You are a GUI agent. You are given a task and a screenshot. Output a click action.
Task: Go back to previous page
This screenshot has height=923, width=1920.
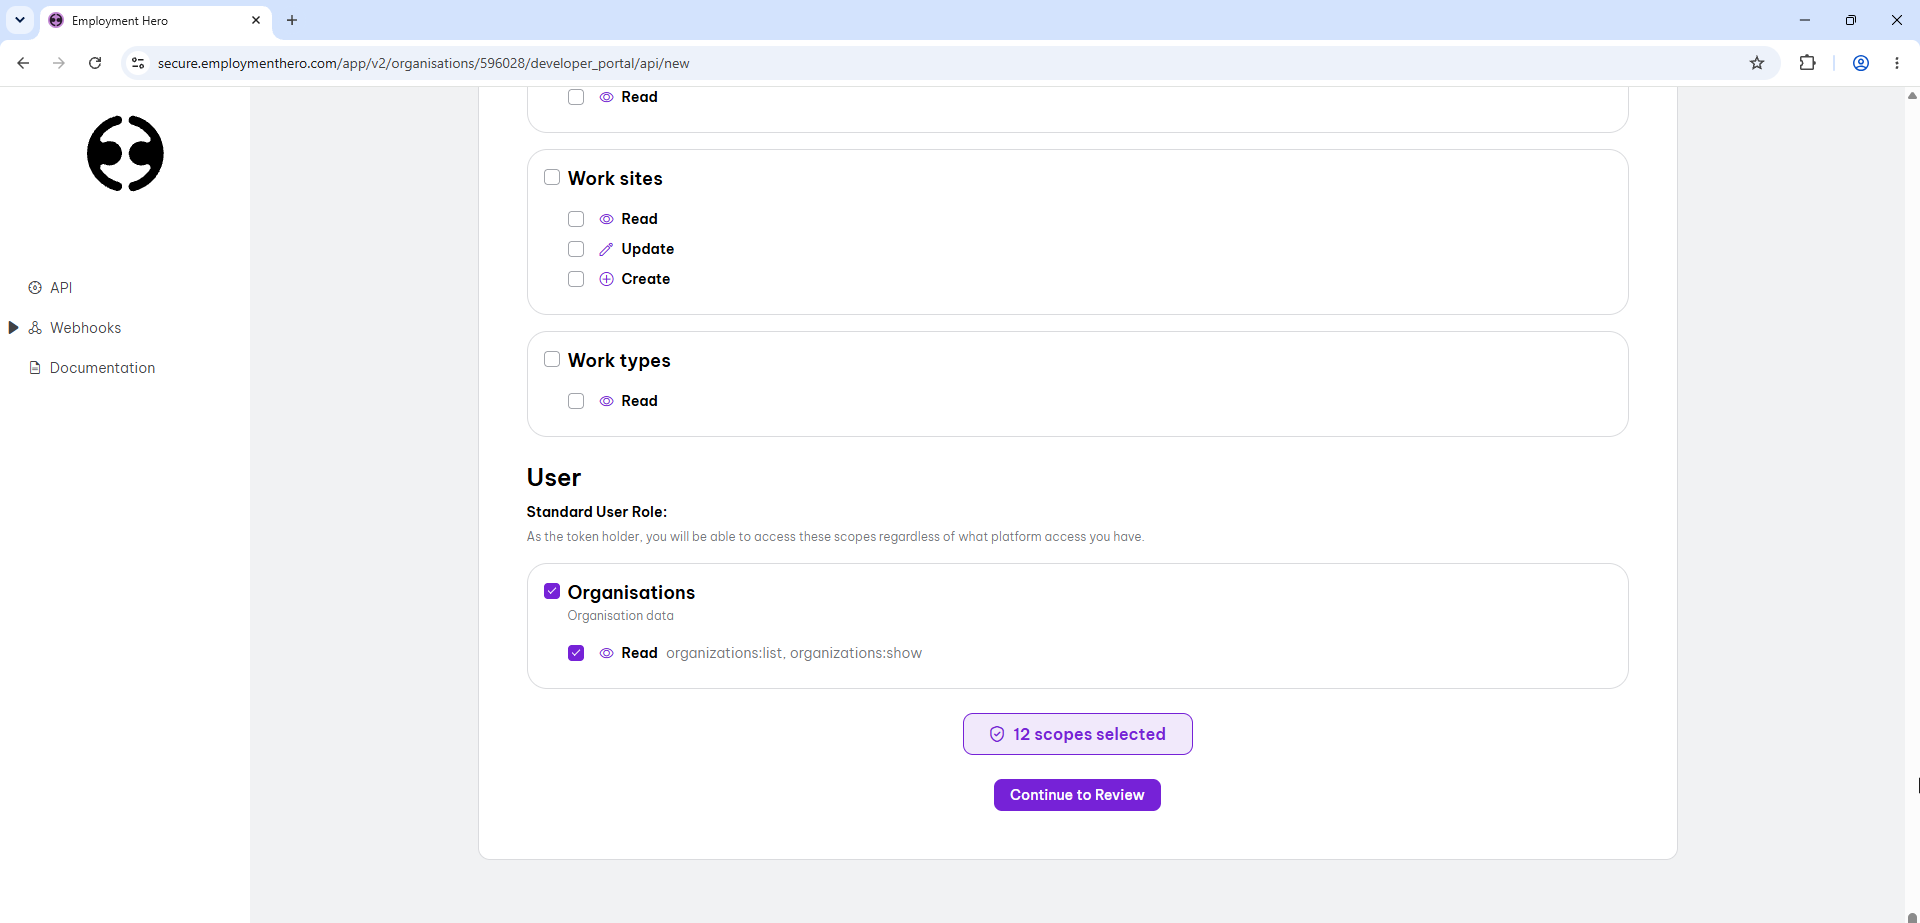tap(23, 63)
